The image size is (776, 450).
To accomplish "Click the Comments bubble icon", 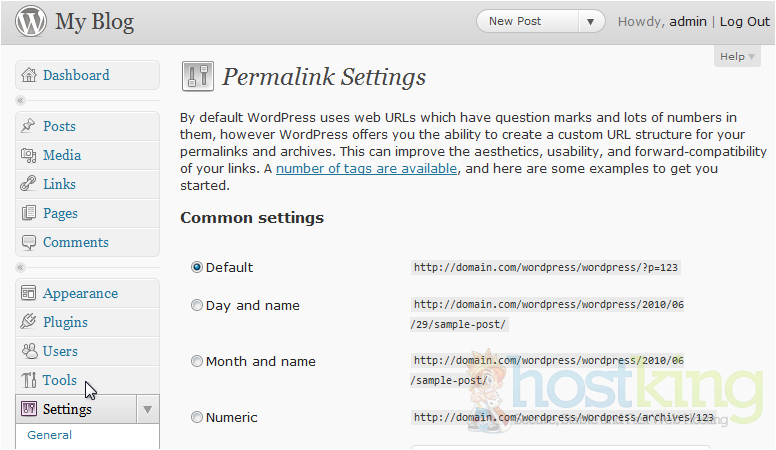I will click(x=28, y=242).
